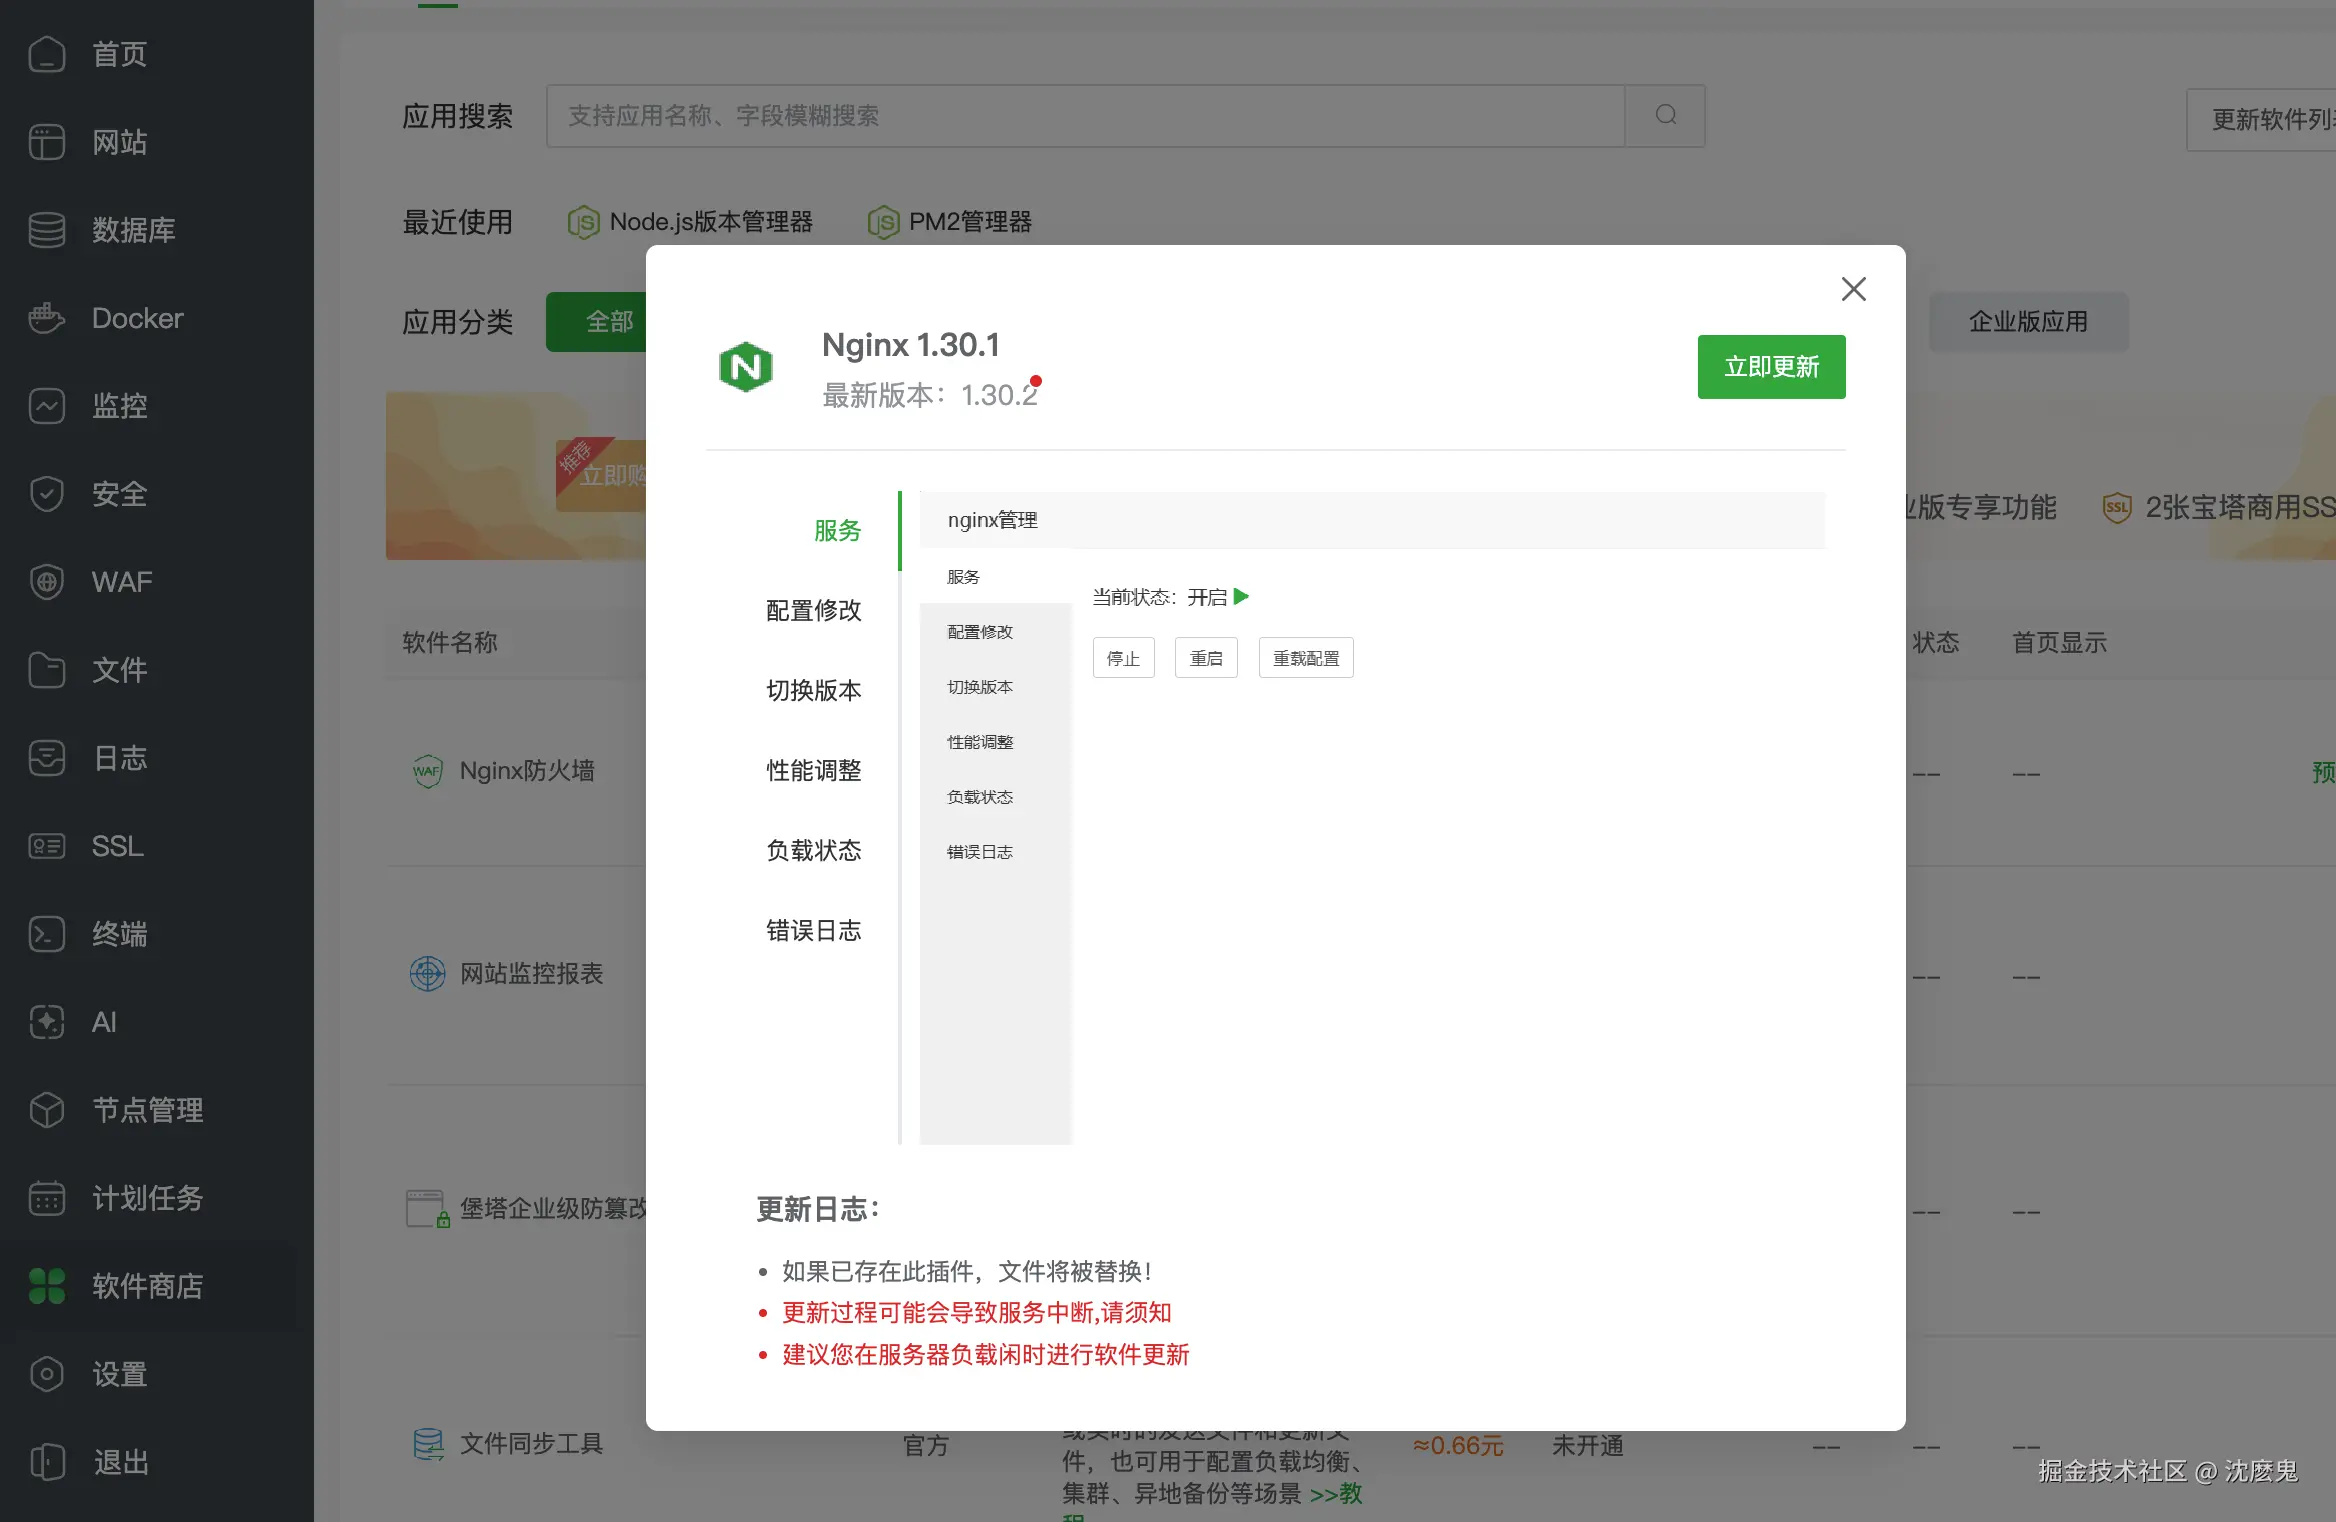This screenshot has height=1522, width=2336.
Task: Click the 安全 shield icon
Action: click(47, 494)
